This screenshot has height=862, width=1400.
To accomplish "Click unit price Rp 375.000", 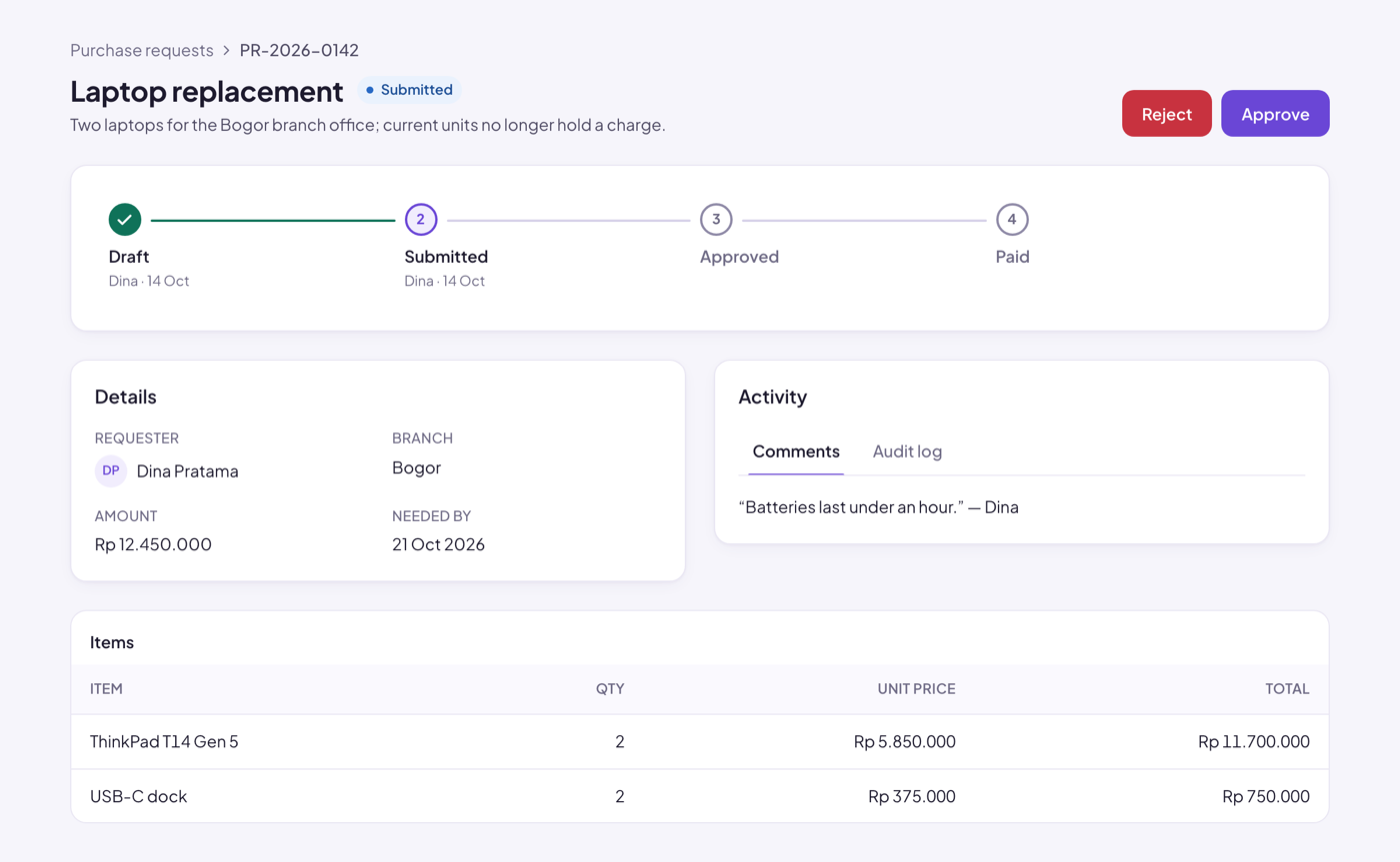I will click(912, 797).
